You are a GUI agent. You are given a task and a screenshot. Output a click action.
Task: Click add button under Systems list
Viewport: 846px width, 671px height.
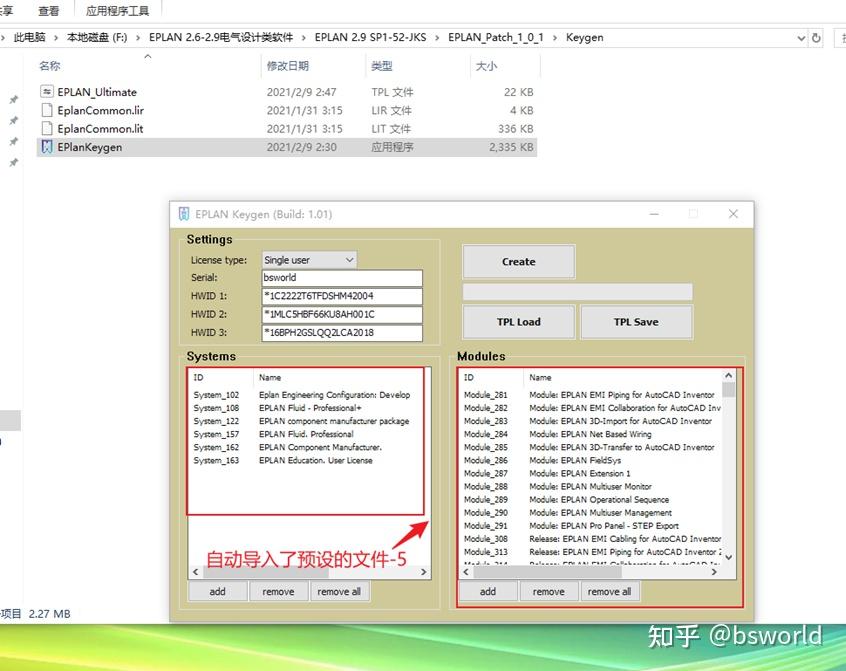point(217,592)
